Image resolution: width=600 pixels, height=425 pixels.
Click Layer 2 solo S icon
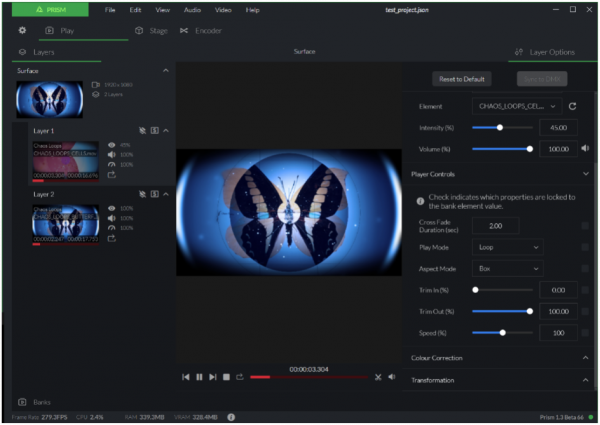(155, 194)
